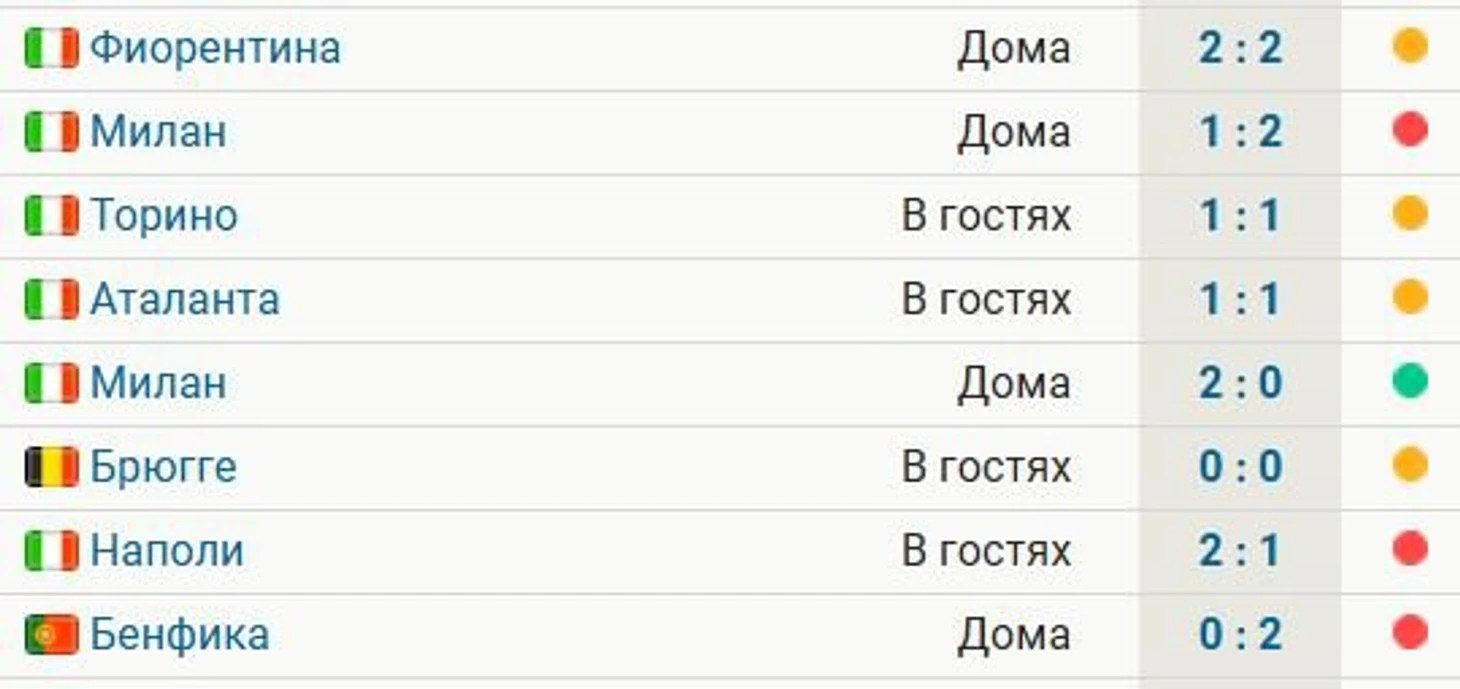Viewport: 1460px width, 689px height.
Task: Open the Брюгге team link
Action: coord(163,467)
